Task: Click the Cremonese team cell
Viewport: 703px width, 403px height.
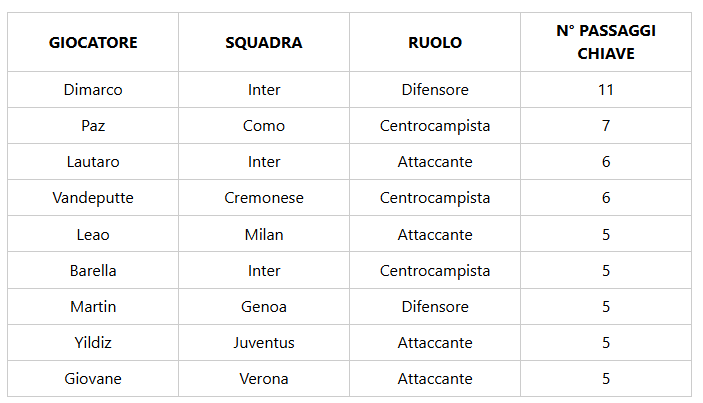Action: point(264,198)
